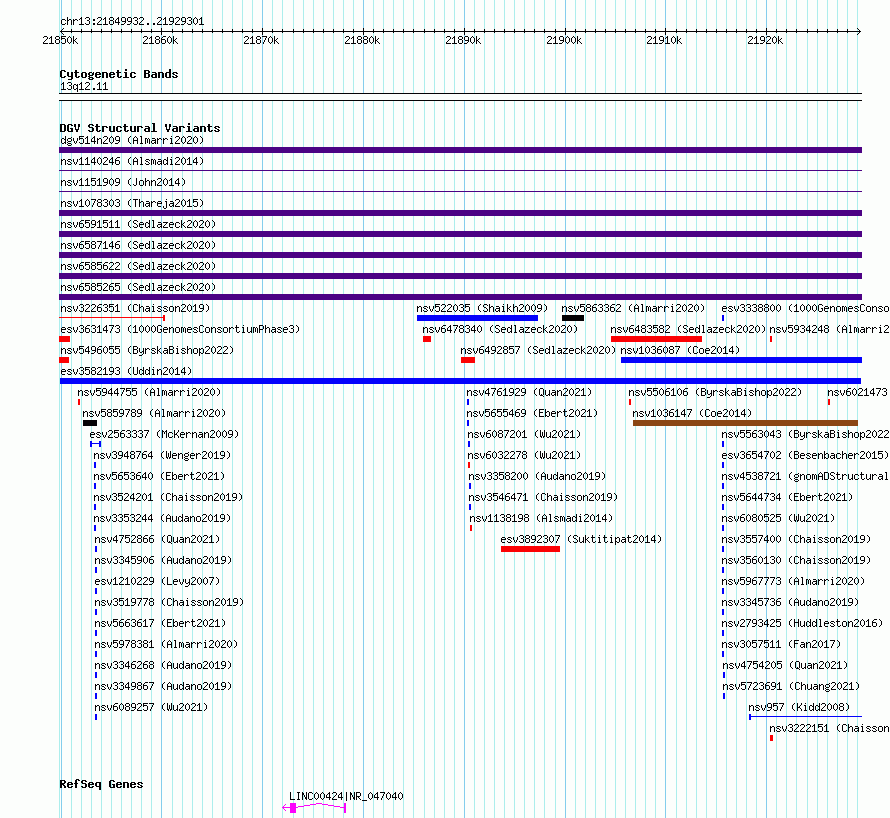Click the nsv1138198 (Alsmadi2014) label
Viewport: 890px width, 818px height.
tap(541, 518)
